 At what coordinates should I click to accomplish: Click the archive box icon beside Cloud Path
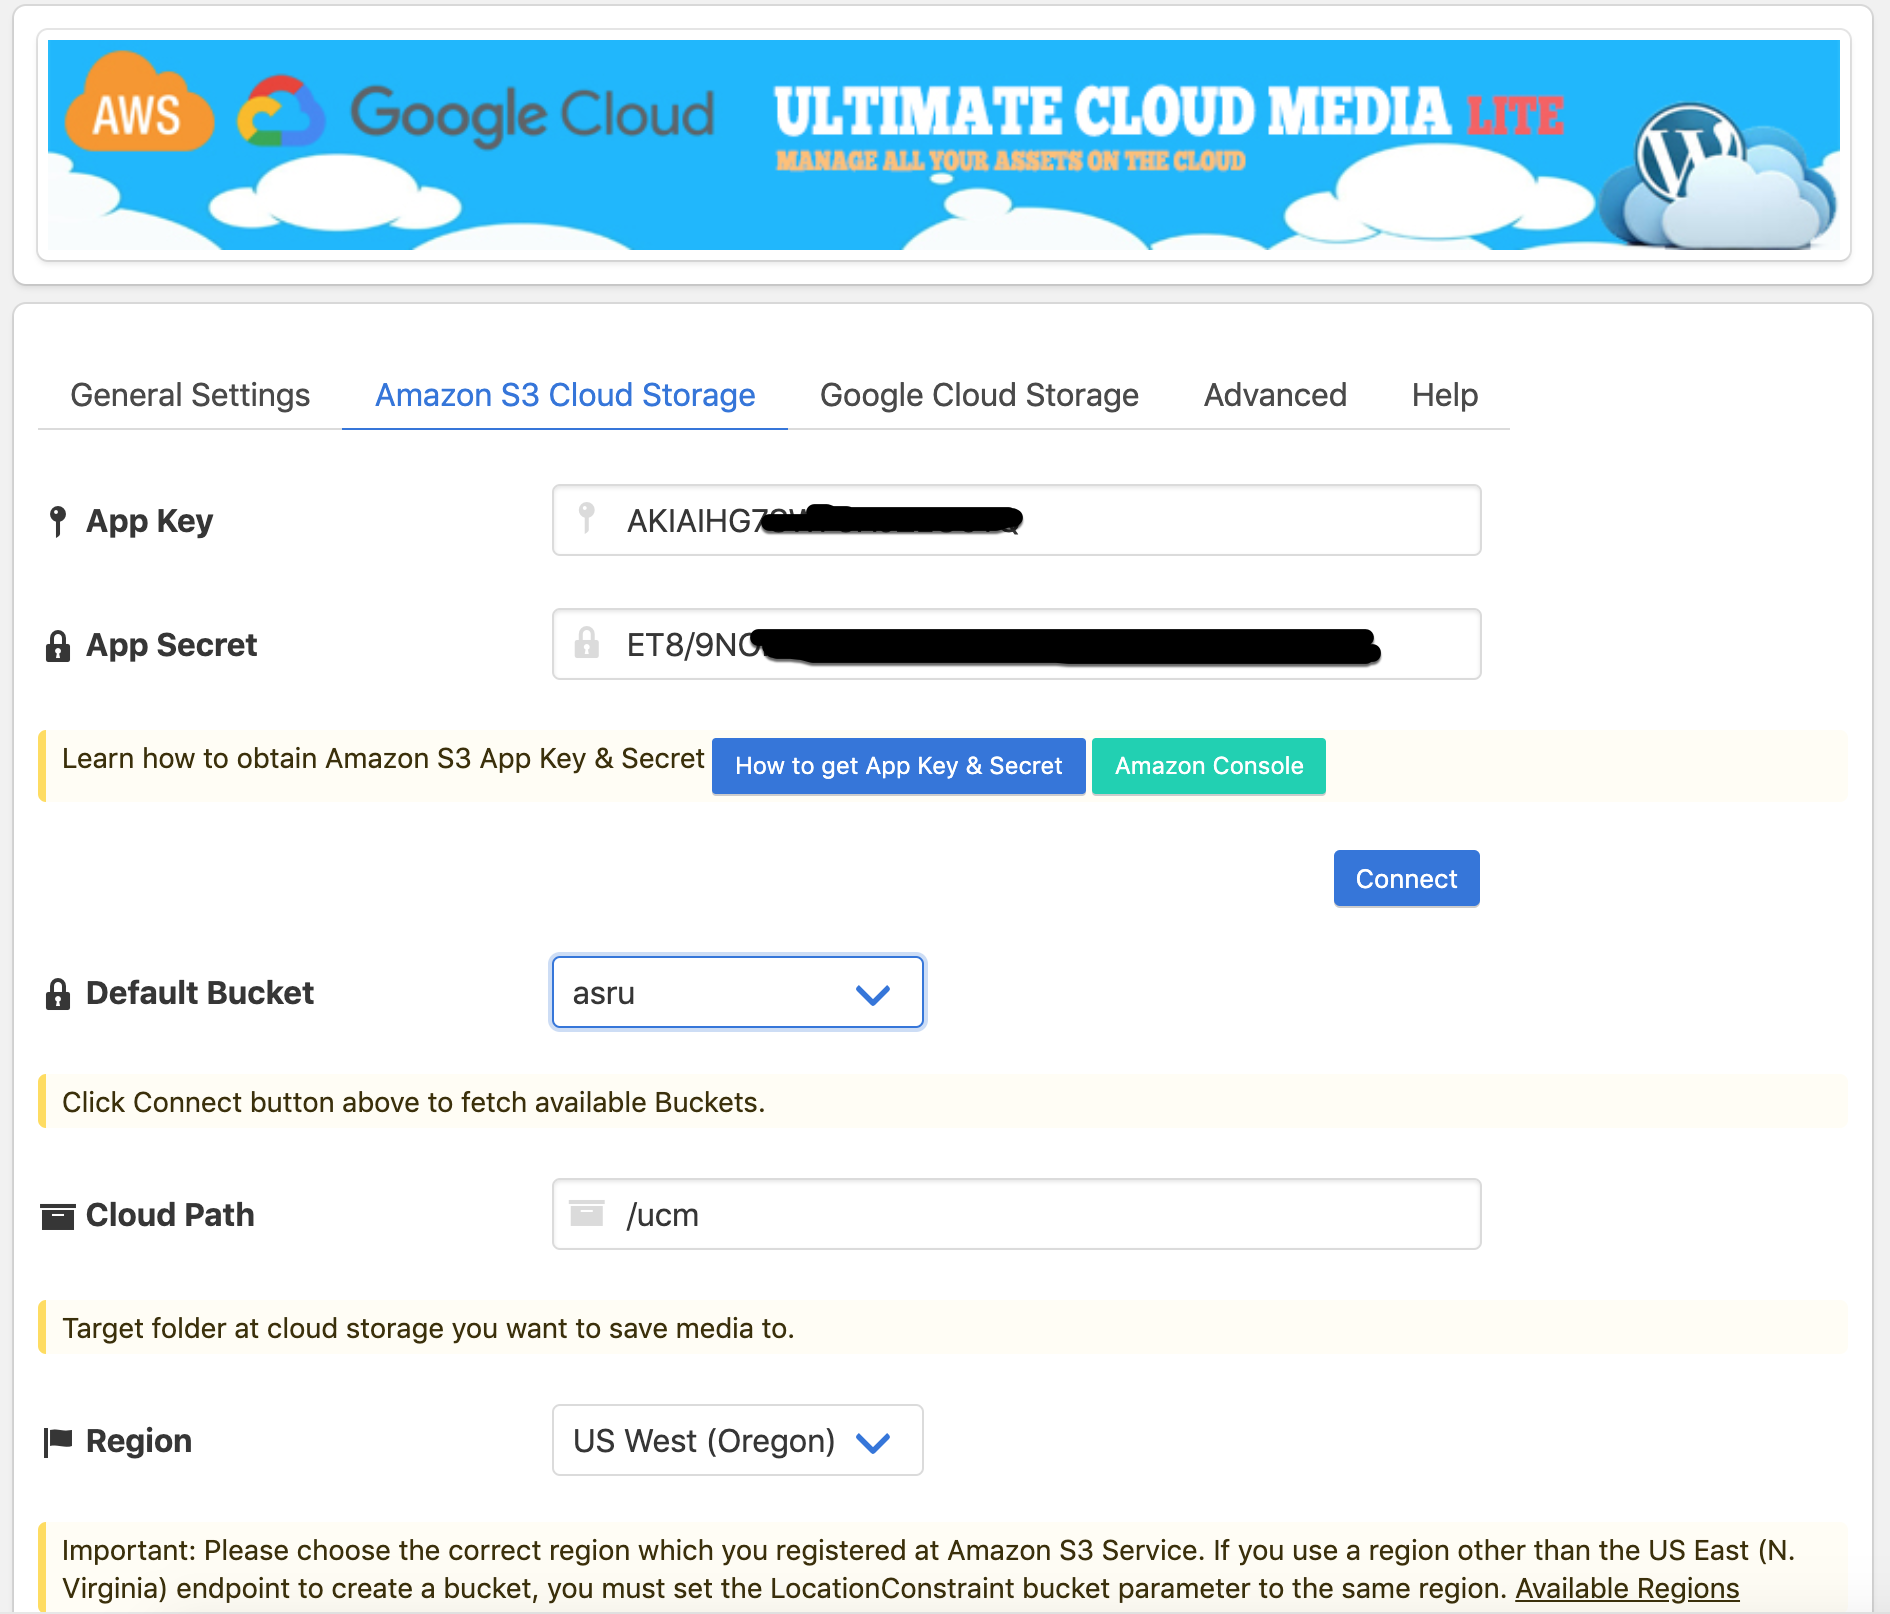[58, 1216]
